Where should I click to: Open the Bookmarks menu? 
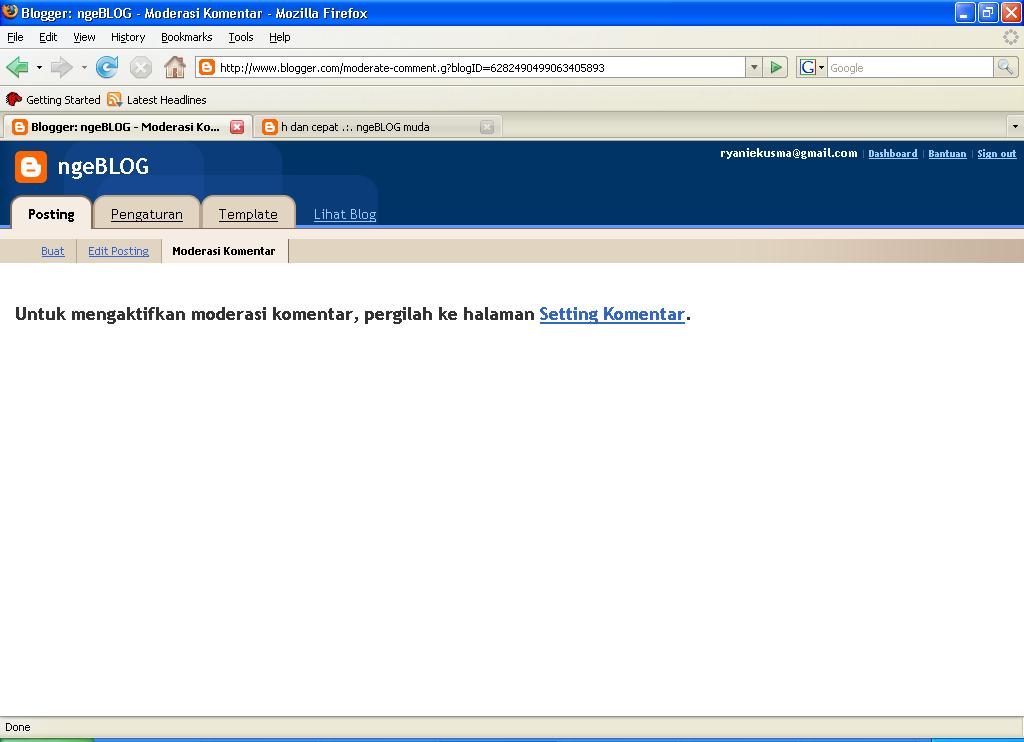187,37
